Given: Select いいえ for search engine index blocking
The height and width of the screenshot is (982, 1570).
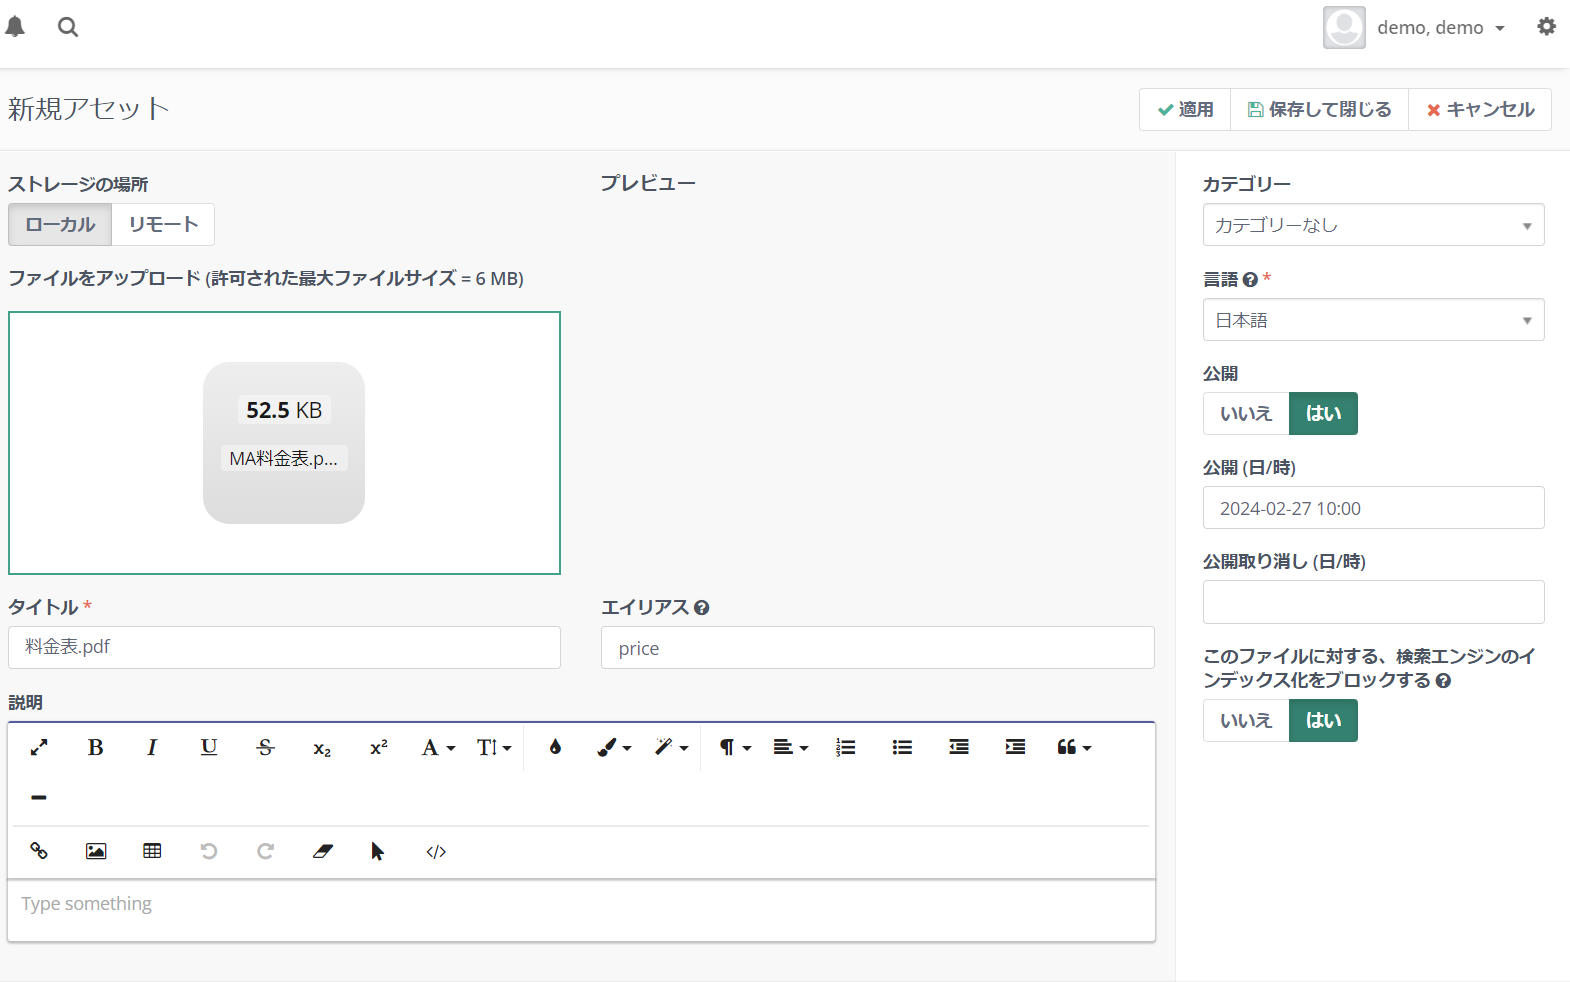Looking at the screenshot, I should 1245,720.
